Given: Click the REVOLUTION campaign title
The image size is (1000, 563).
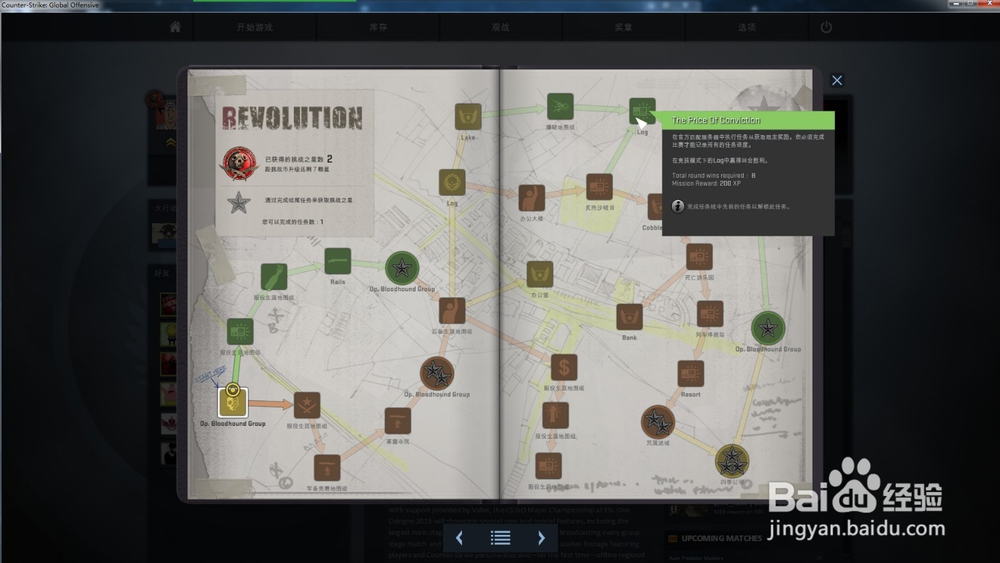Looking at the screenshot, I should [x=292, y=118].
